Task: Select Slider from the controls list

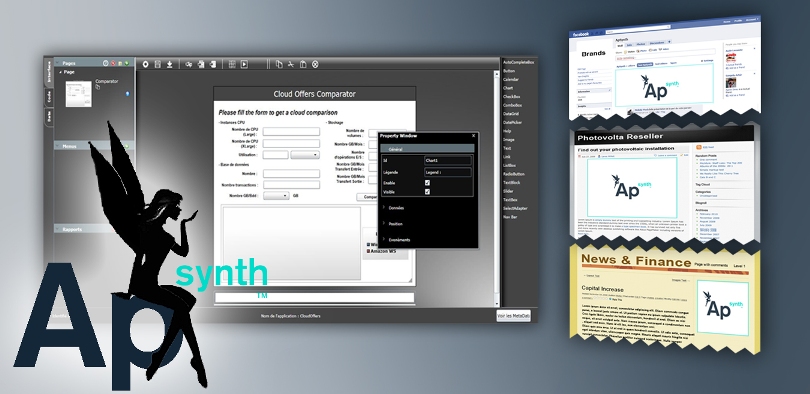Action: 508,191
